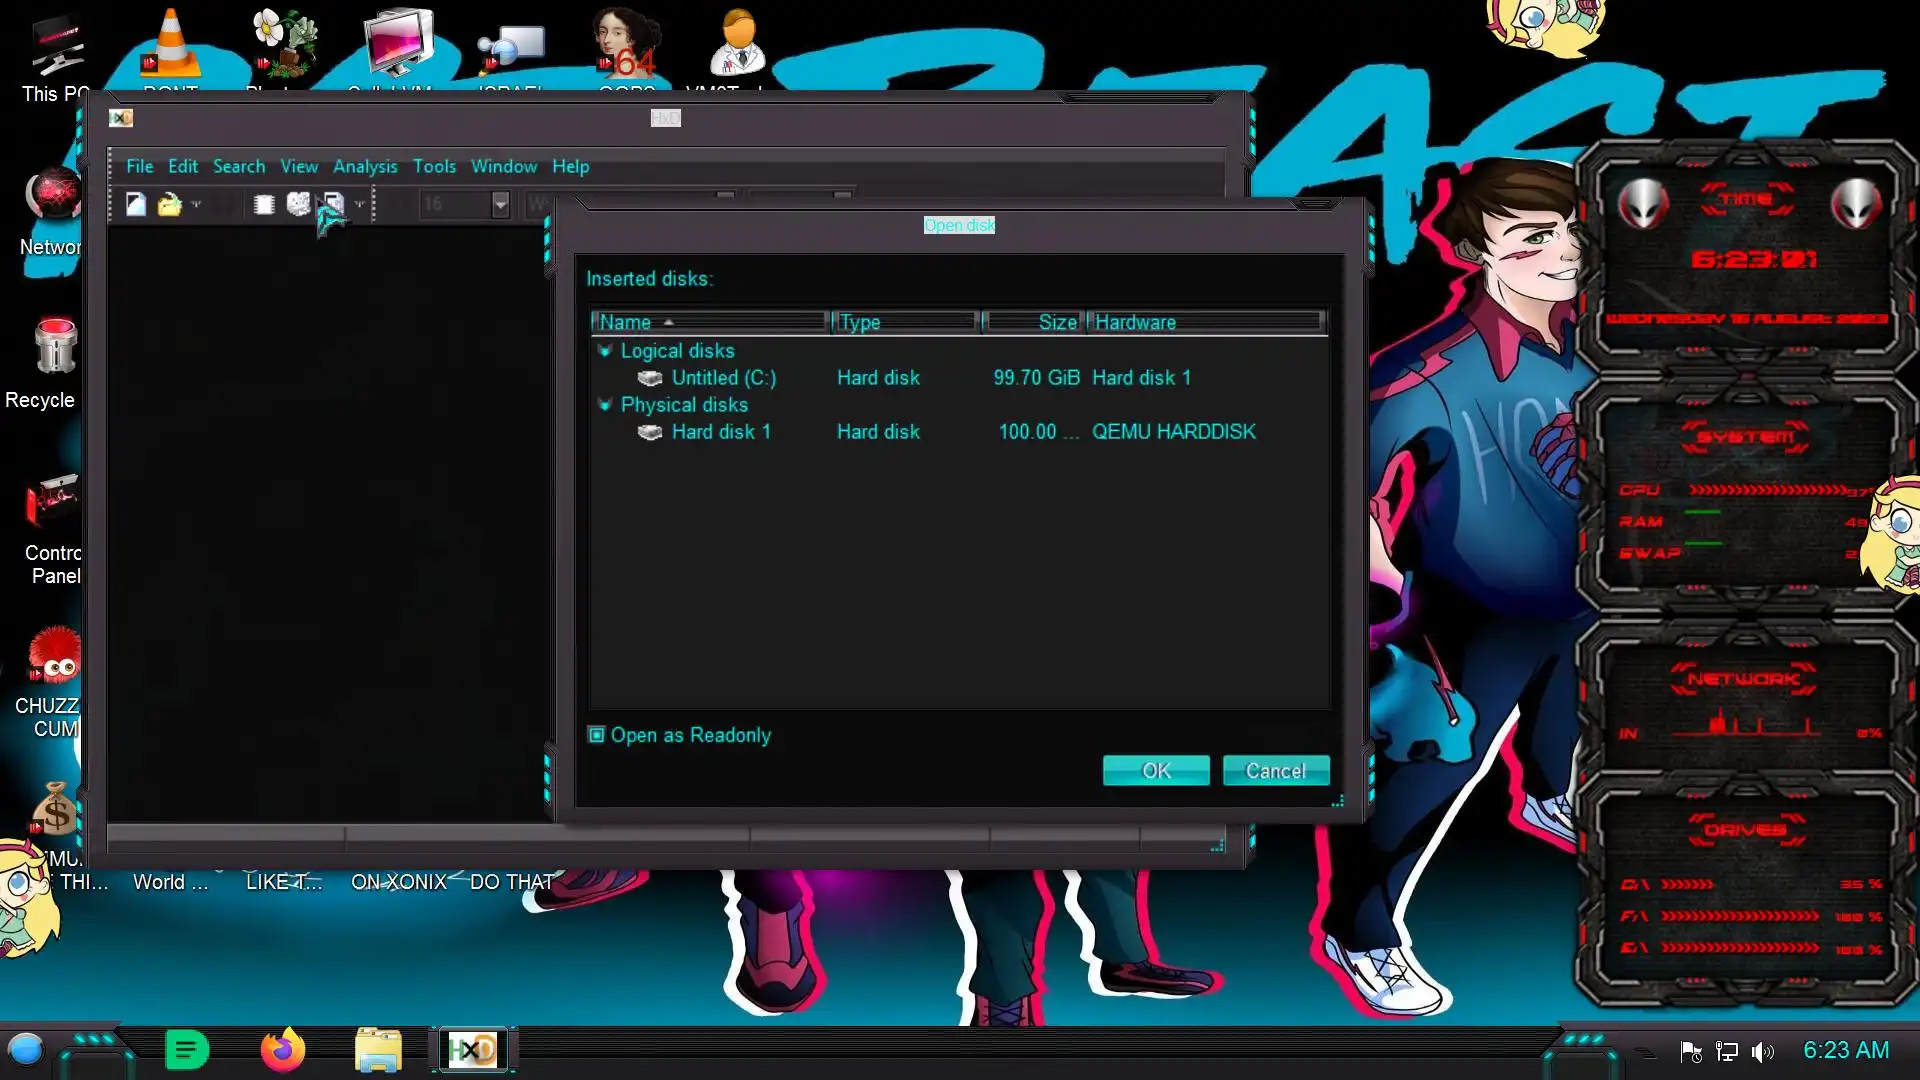
Task: Click the HxD taskbar icon
Action: (472, 1050)
